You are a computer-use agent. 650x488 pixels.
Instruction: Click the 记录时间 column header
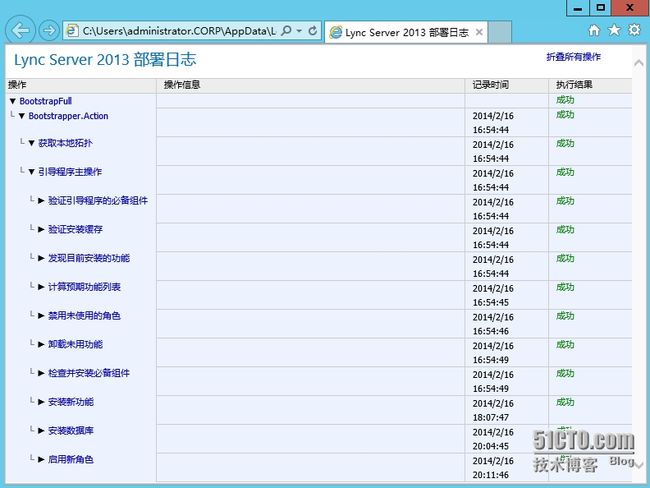[491, 85]
